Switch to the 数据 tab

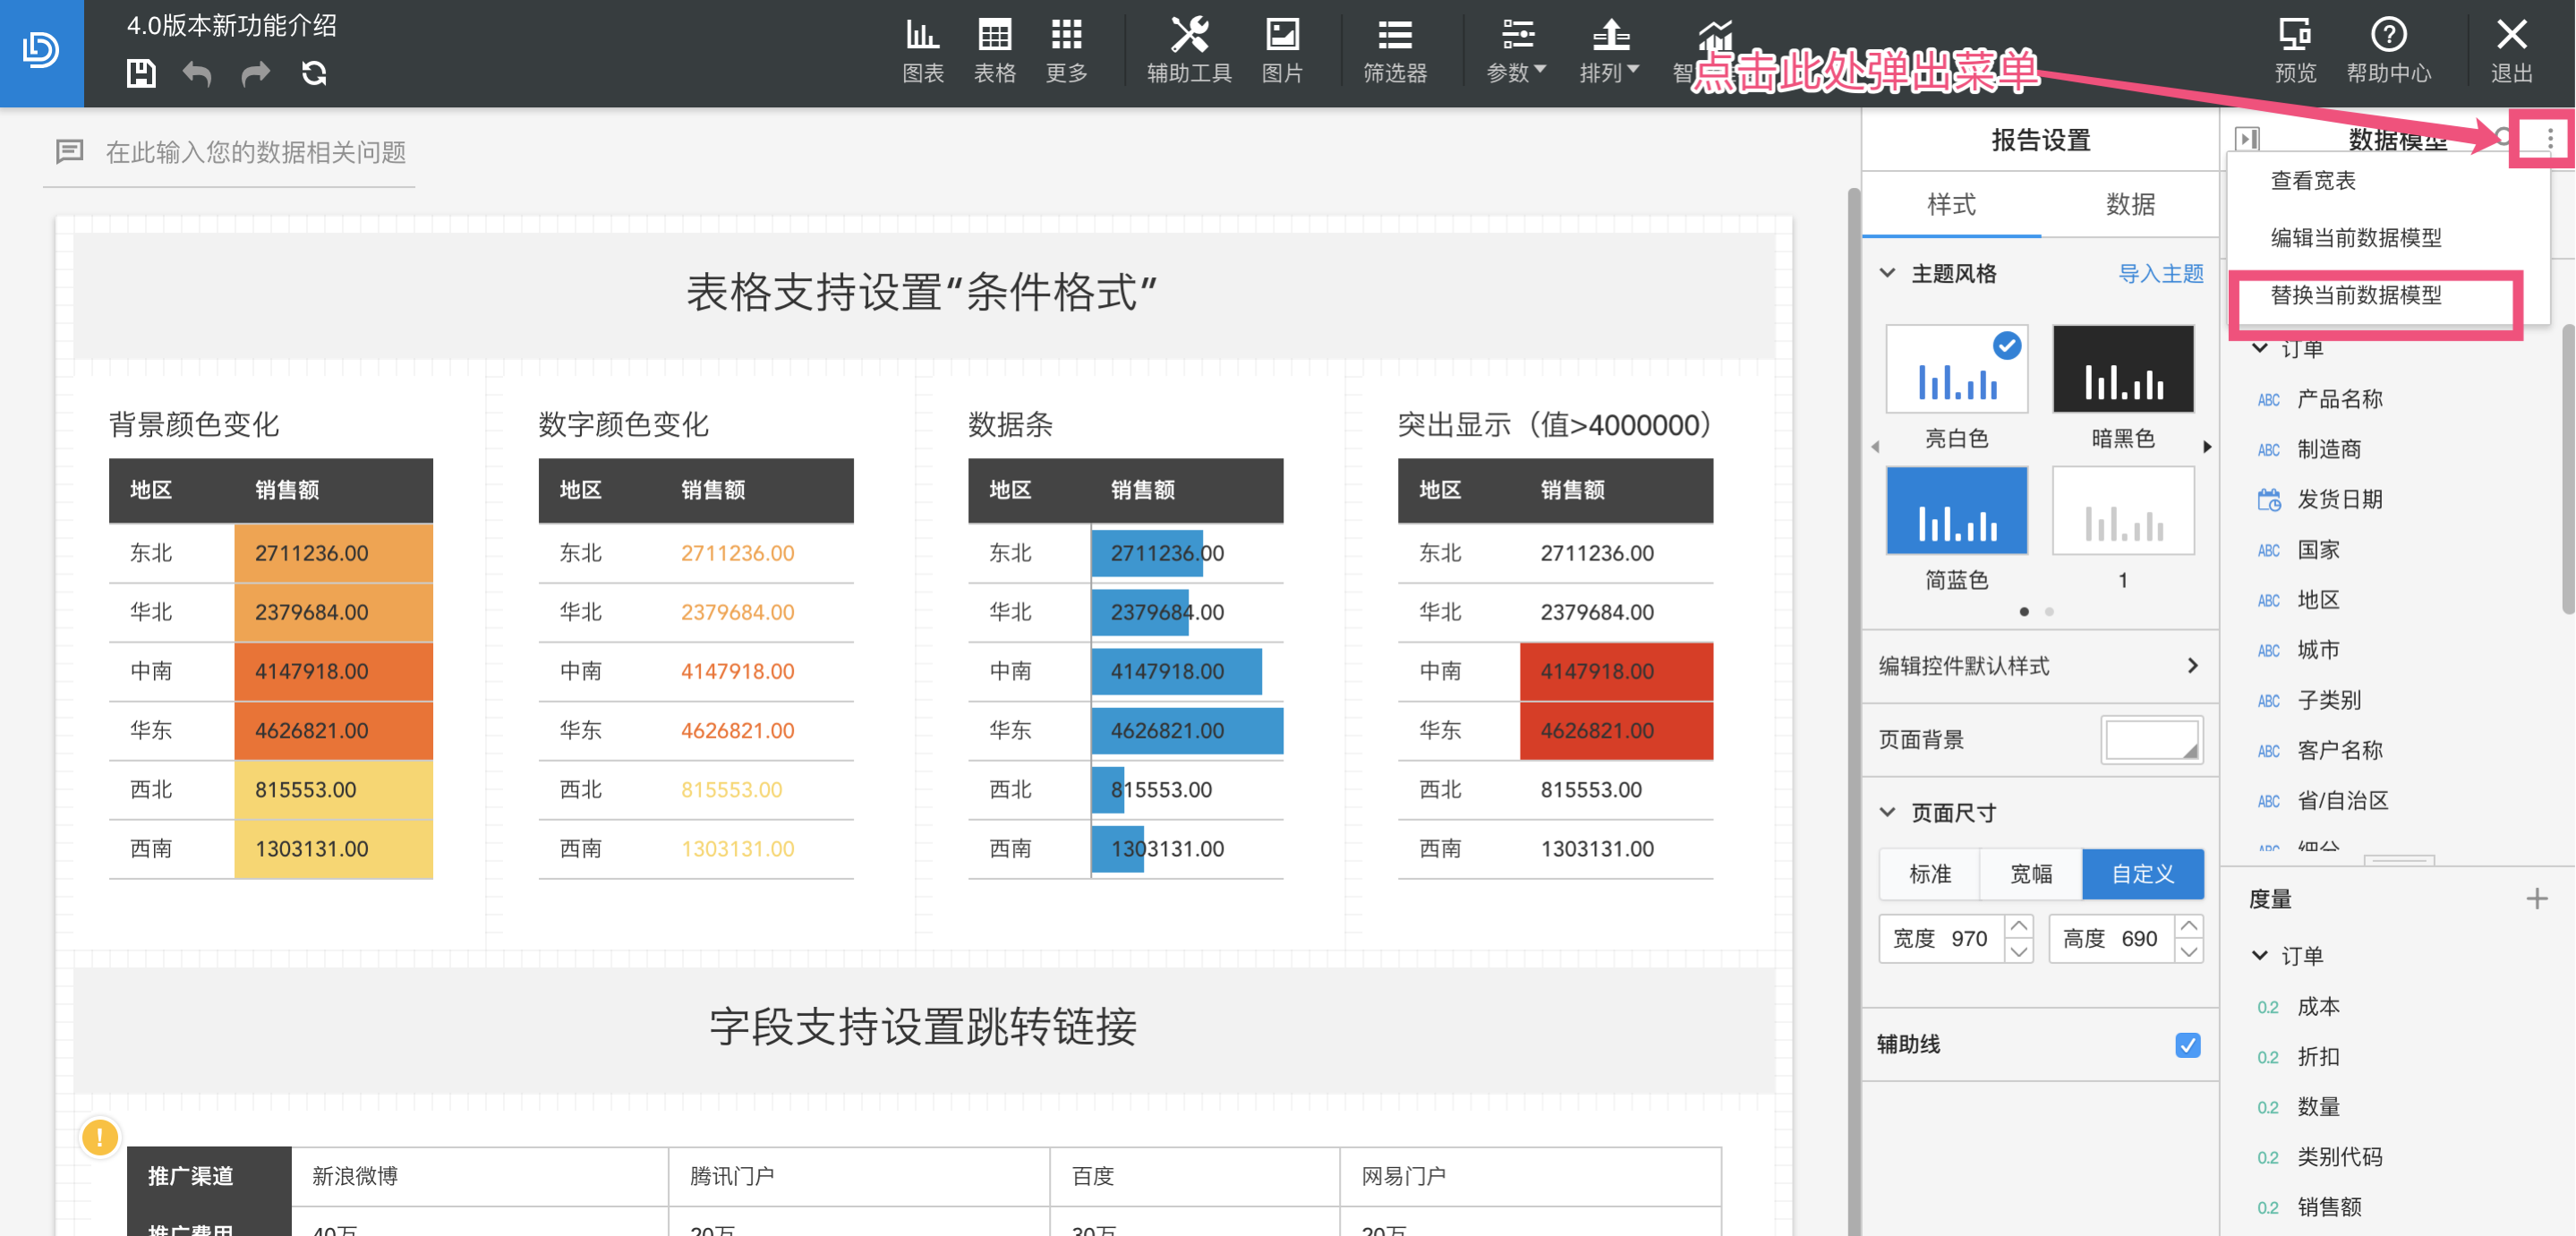pyautogui.click(x=2130, y=204)
